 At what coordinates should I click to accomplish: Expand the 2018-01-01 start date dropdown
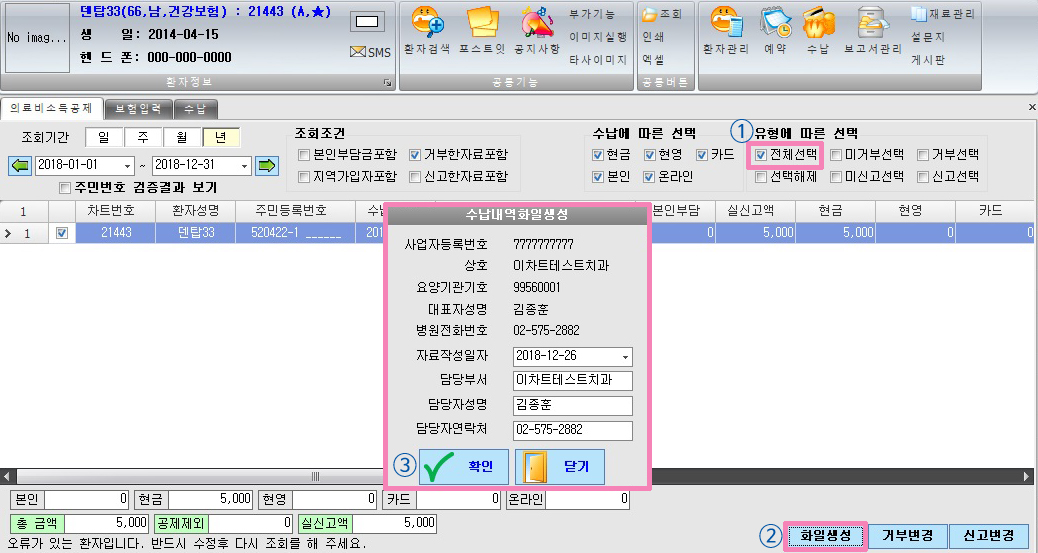(x=127, y=166)
